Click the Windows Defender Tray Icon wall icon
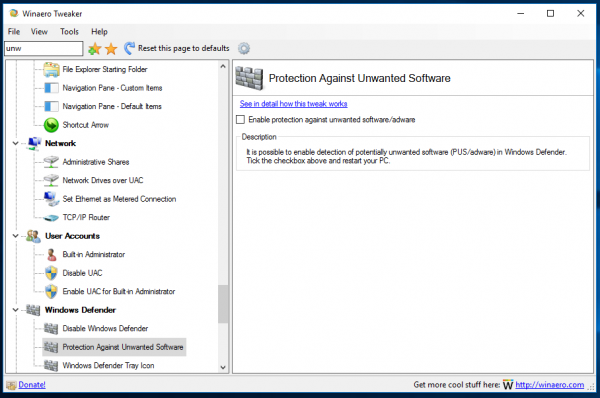This screenshot has width=600, height=398. coord(51,366)
